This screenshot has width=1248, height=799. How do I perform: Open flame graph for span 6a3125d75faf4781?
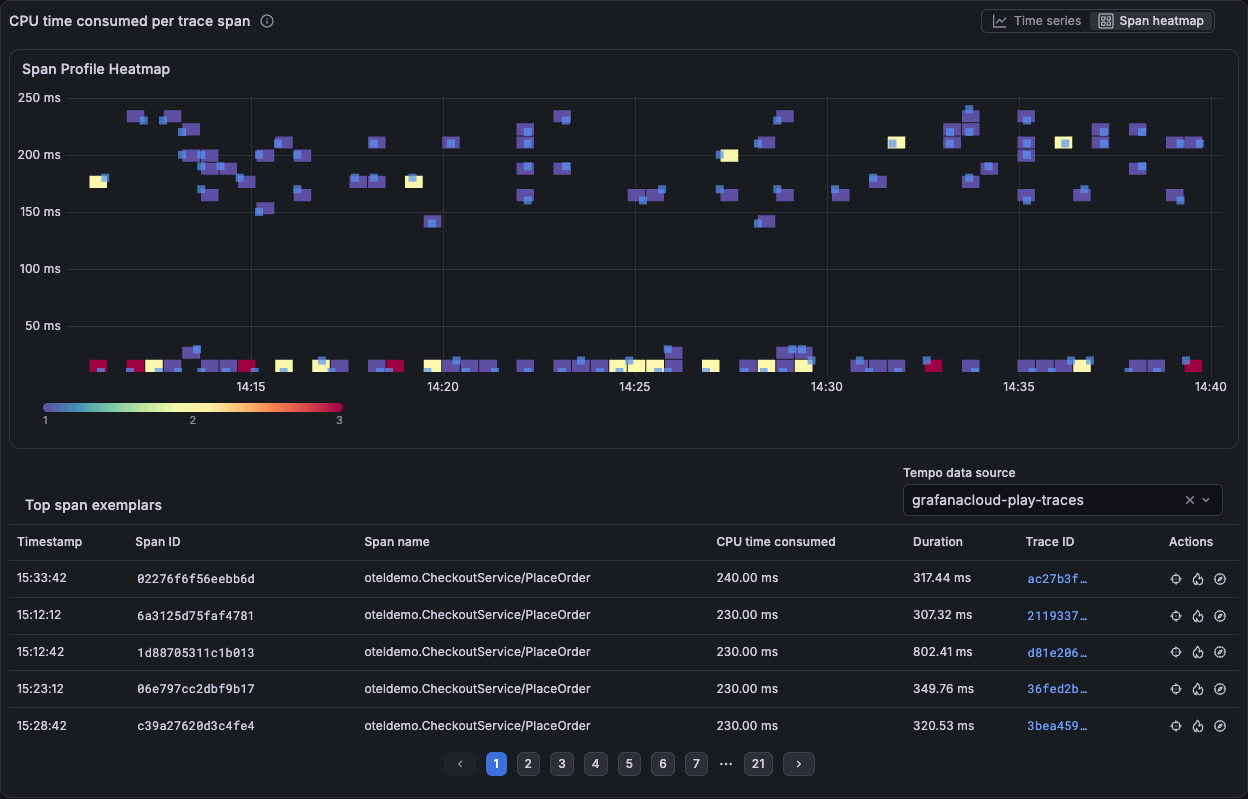click(1198, 616)
